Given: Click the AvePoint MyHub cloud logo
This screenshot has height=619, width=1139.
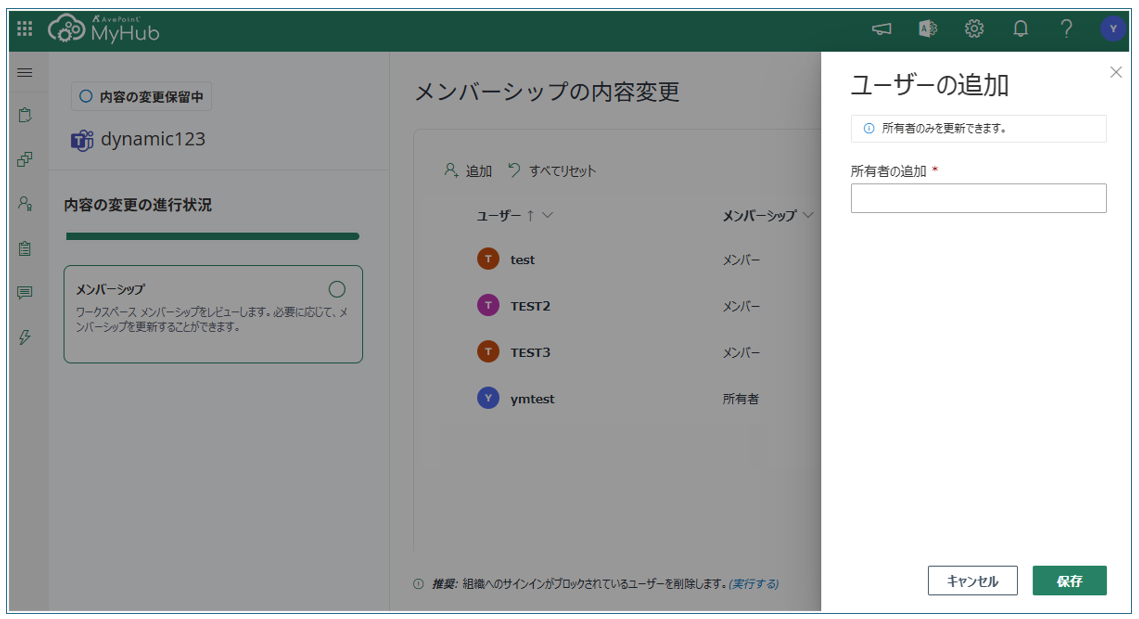Looking at the screenshot, I should pyautogui.click(x=103, y=29).
